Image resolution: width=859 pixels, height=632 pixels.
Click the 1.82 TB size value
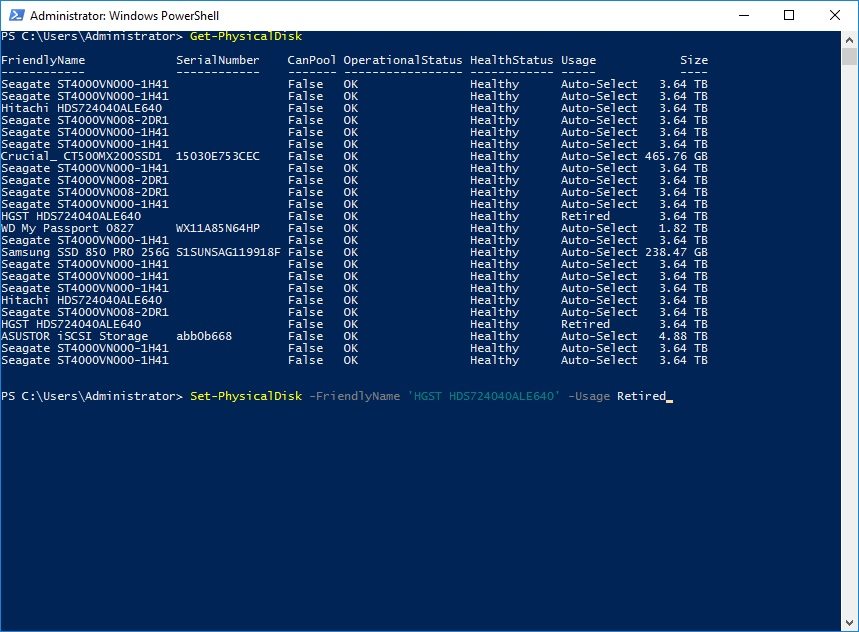pyautogui.click(x=683, y=228)
